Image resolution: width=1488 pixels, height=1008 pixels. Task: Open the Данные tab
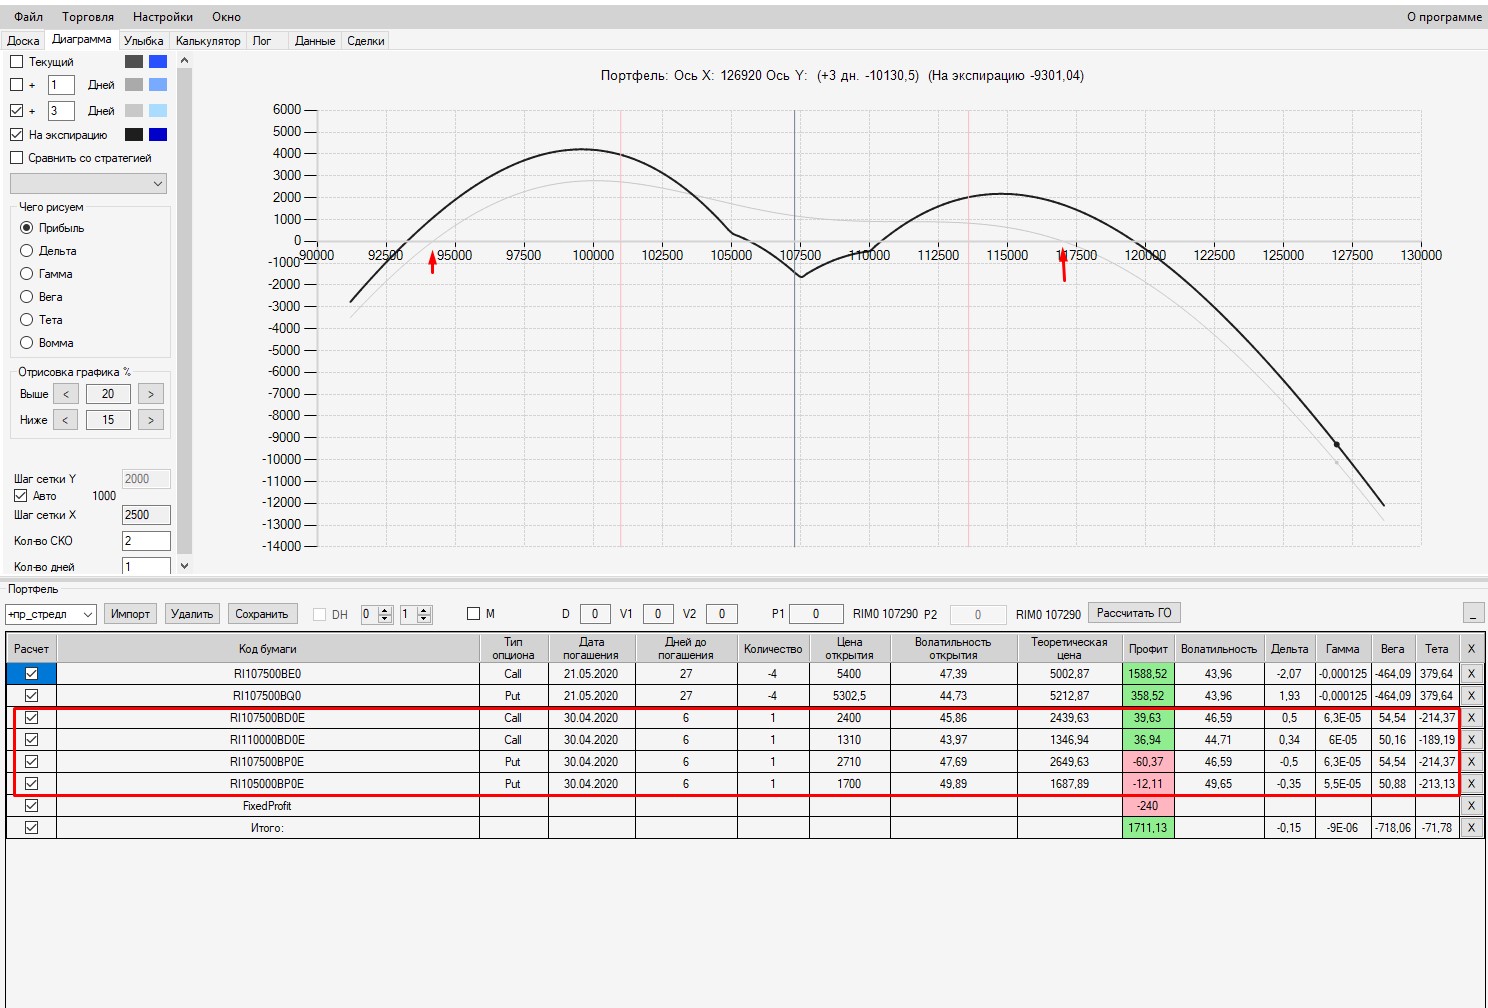pos(315,41)
